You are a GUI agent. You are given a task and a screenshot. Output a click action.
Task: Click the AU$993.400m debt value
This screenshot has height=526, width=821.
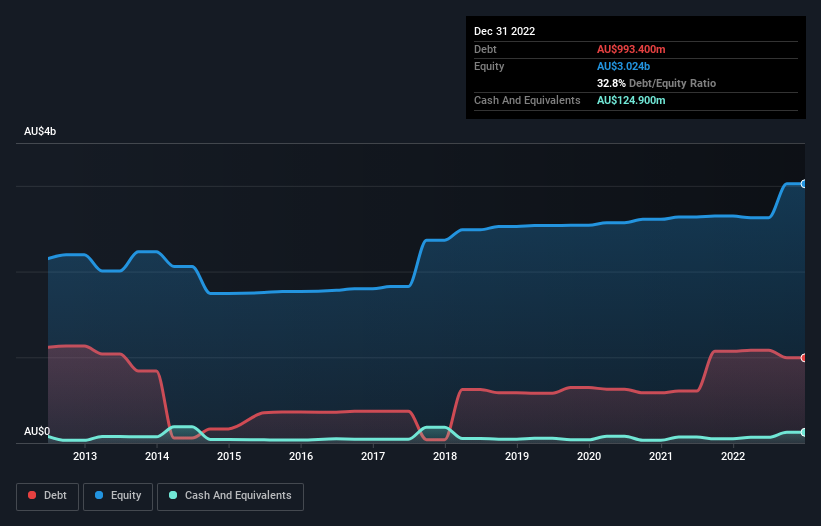pos(631,49)
